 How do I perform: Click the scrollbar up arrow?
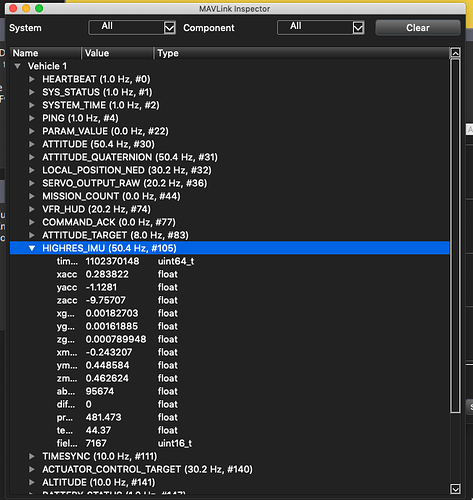(455, 53)
